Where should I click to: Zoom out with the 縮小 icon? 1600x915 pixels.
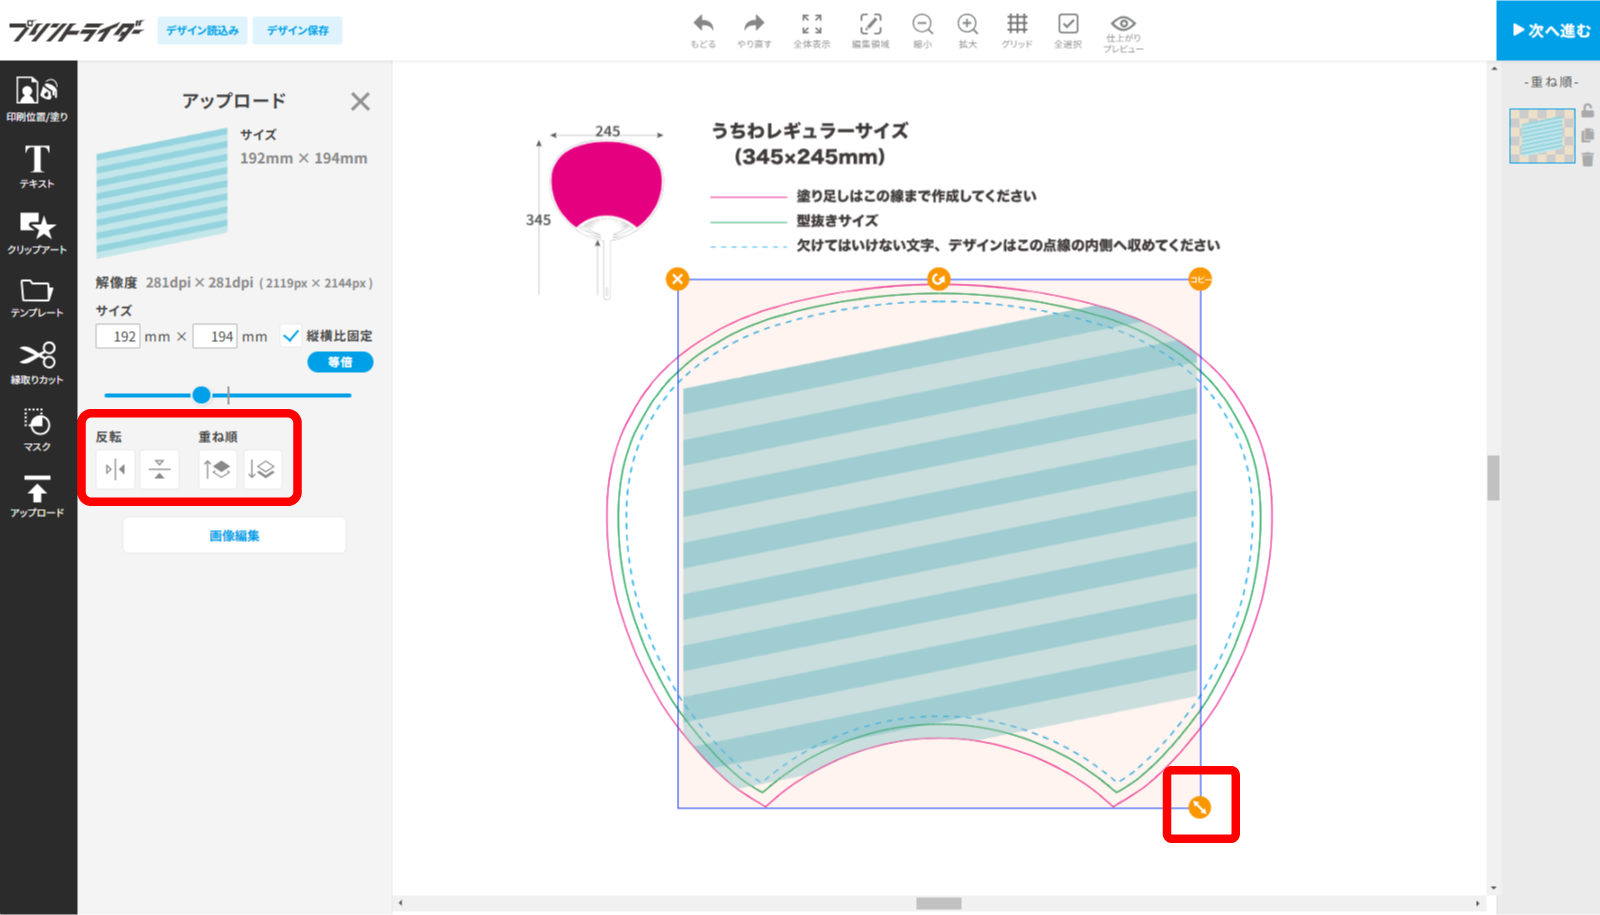tap(922, 31)
